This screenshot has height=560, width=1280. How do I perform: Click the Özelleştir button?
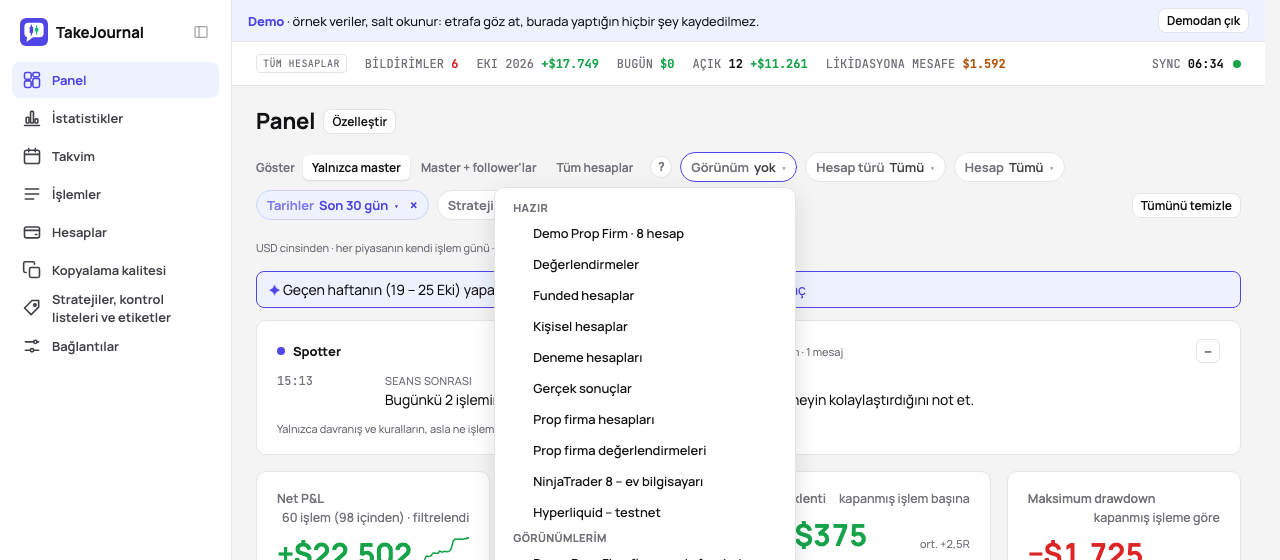point(359,121)
